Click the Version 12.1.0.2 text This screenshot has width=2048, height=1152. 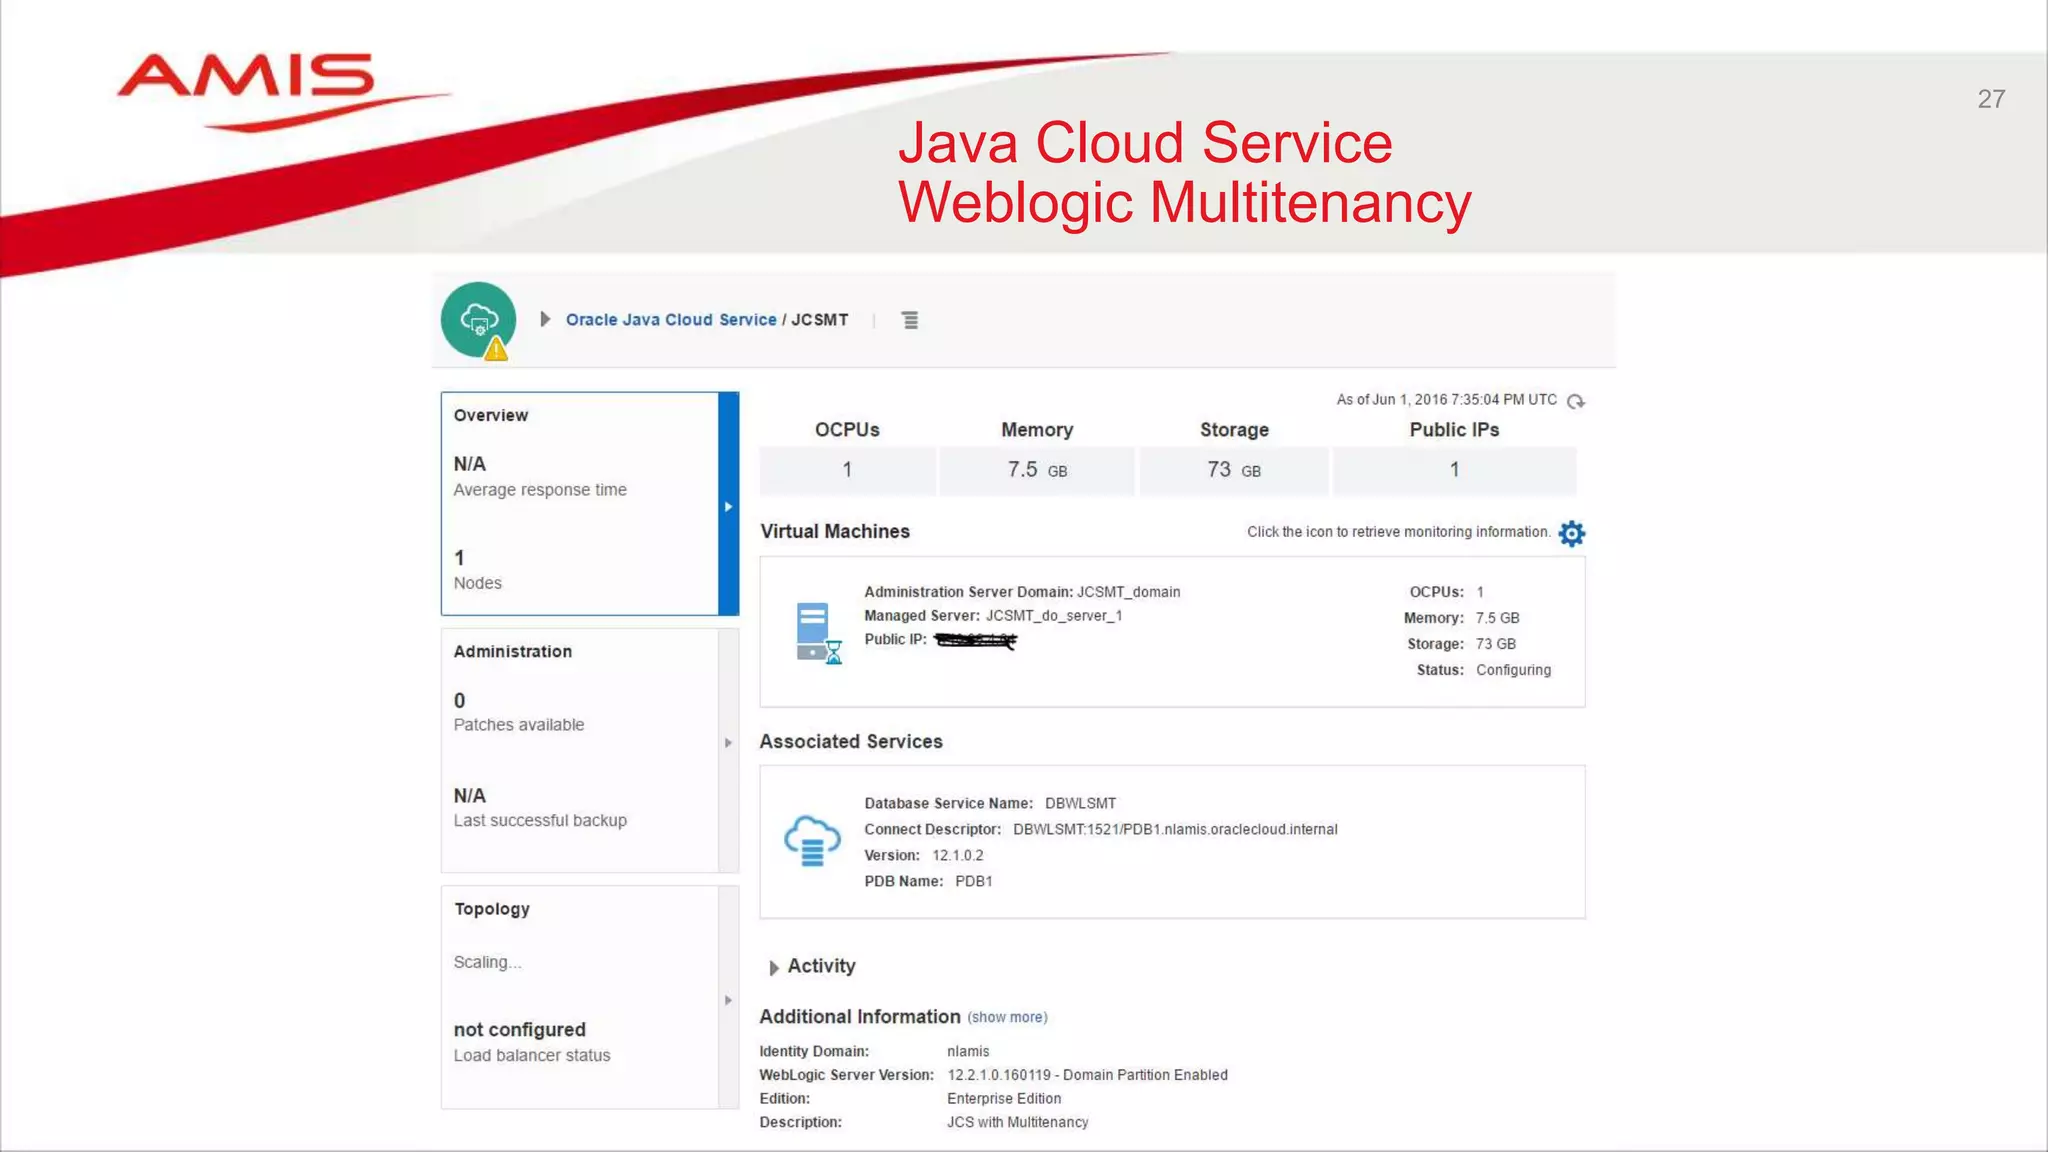pos(924,855)
